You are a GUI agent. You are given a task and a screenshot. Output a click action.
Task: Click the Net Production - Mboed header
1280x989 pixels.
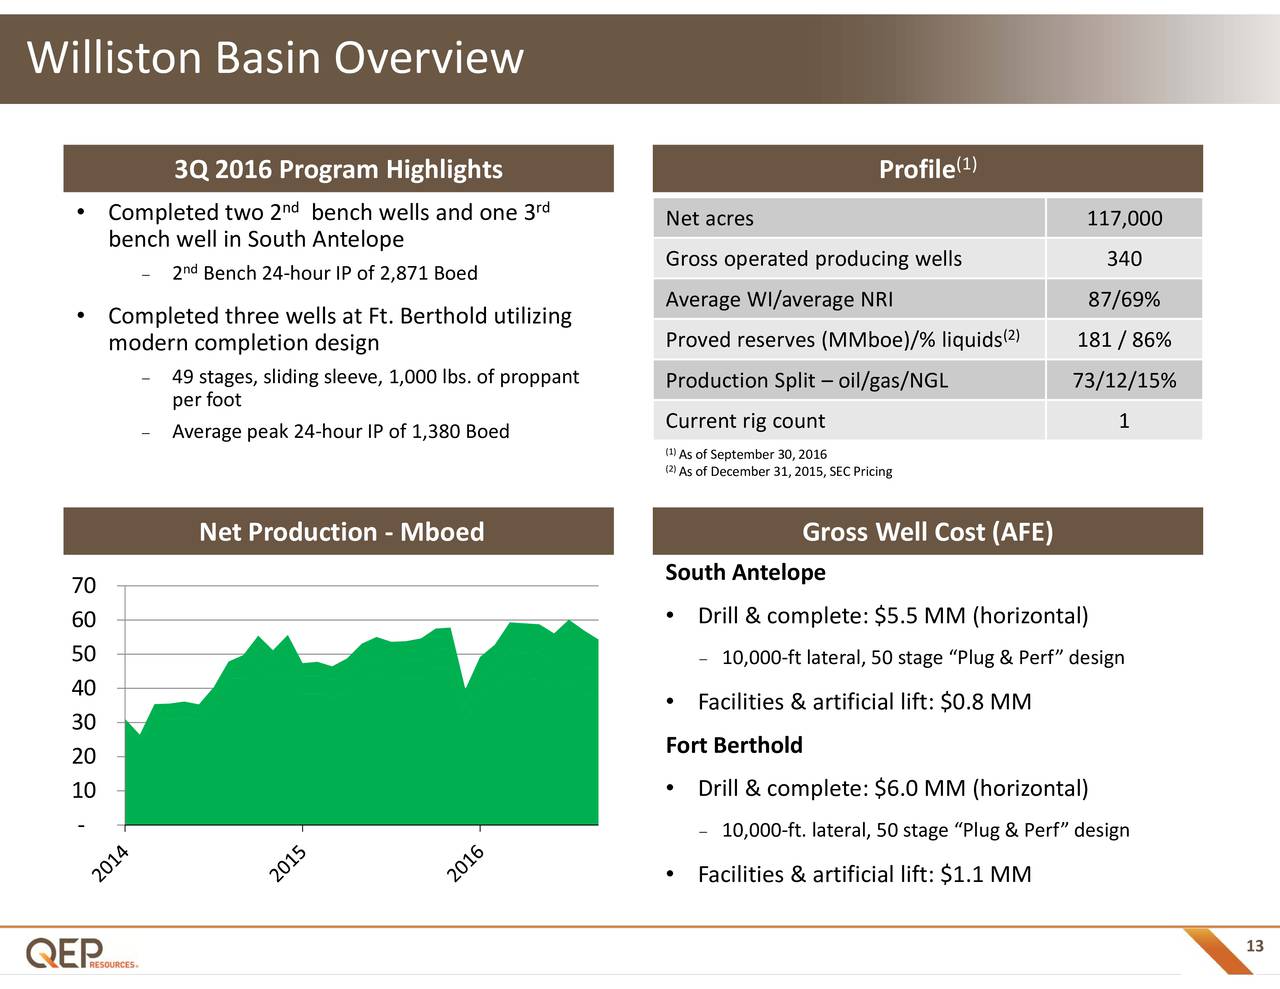(338, 531)
